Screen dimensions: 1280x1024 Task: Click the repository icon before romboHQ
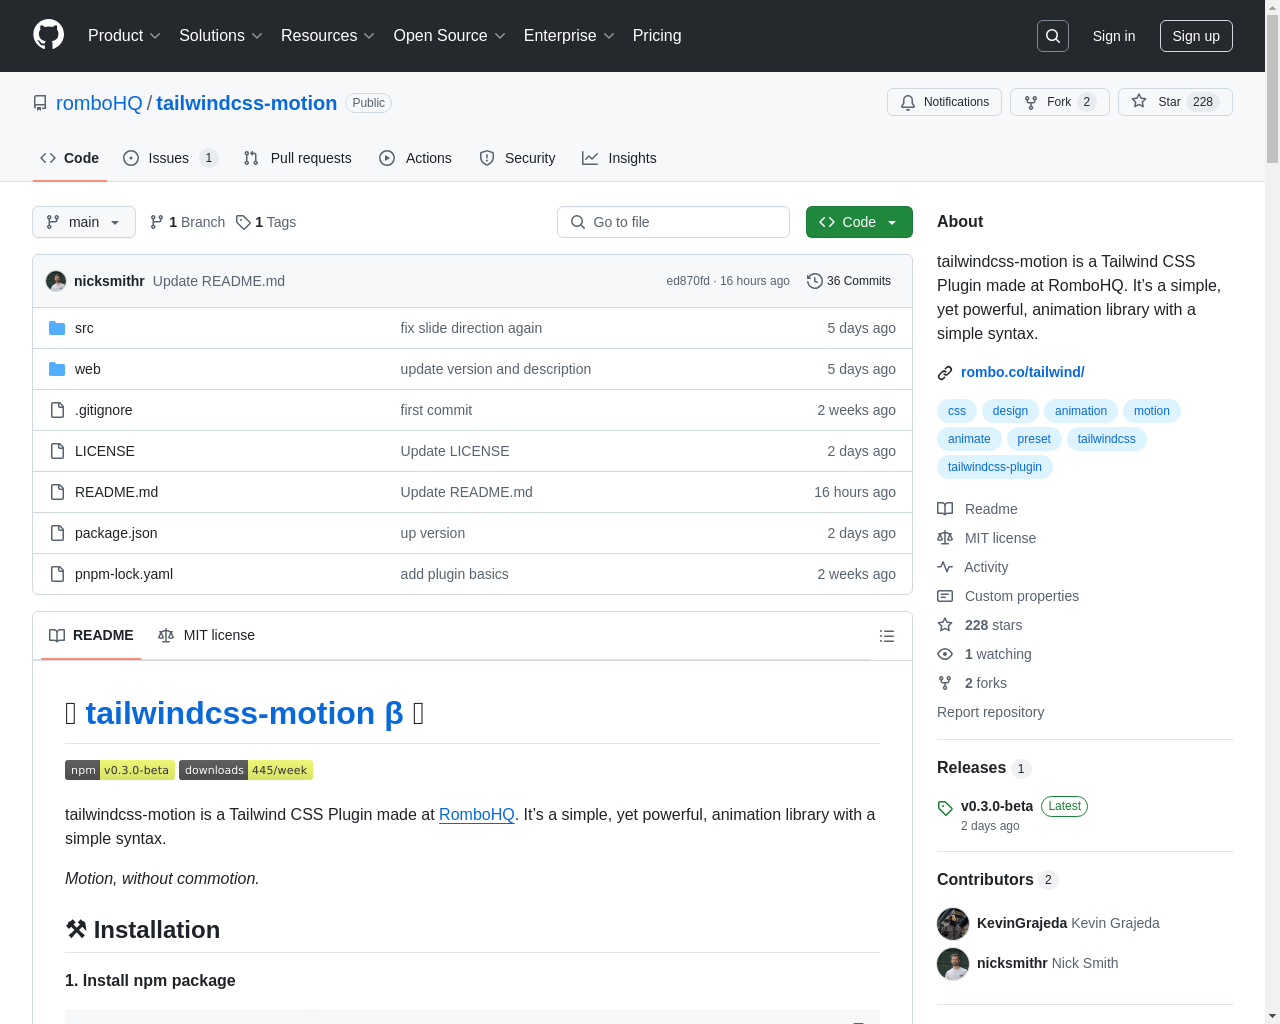click(x=40, y=103)
